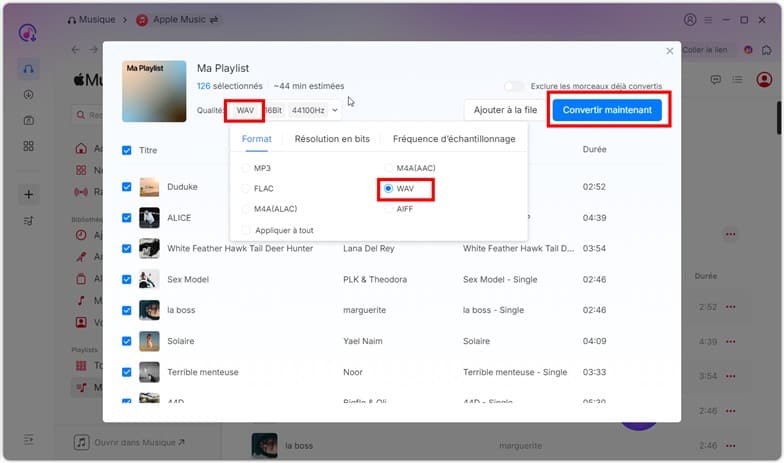Click the PLK & Theodora artist cell
784x463 pixels.
[375, 280]
